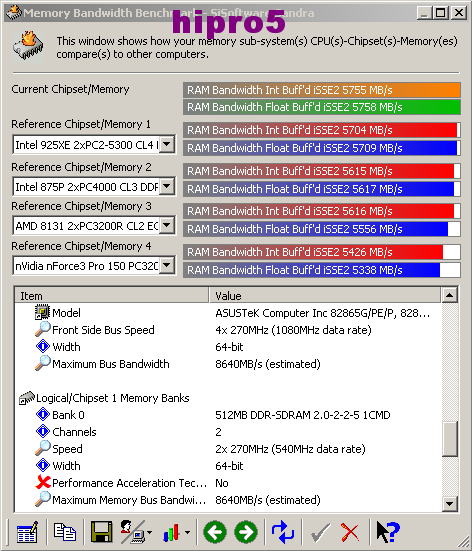Viewport: 472px width, 551px height.
Task: Click current orange Int bandwidth 5755 MB/s bar
Action: pyautogui.click(x=322, y=90)
